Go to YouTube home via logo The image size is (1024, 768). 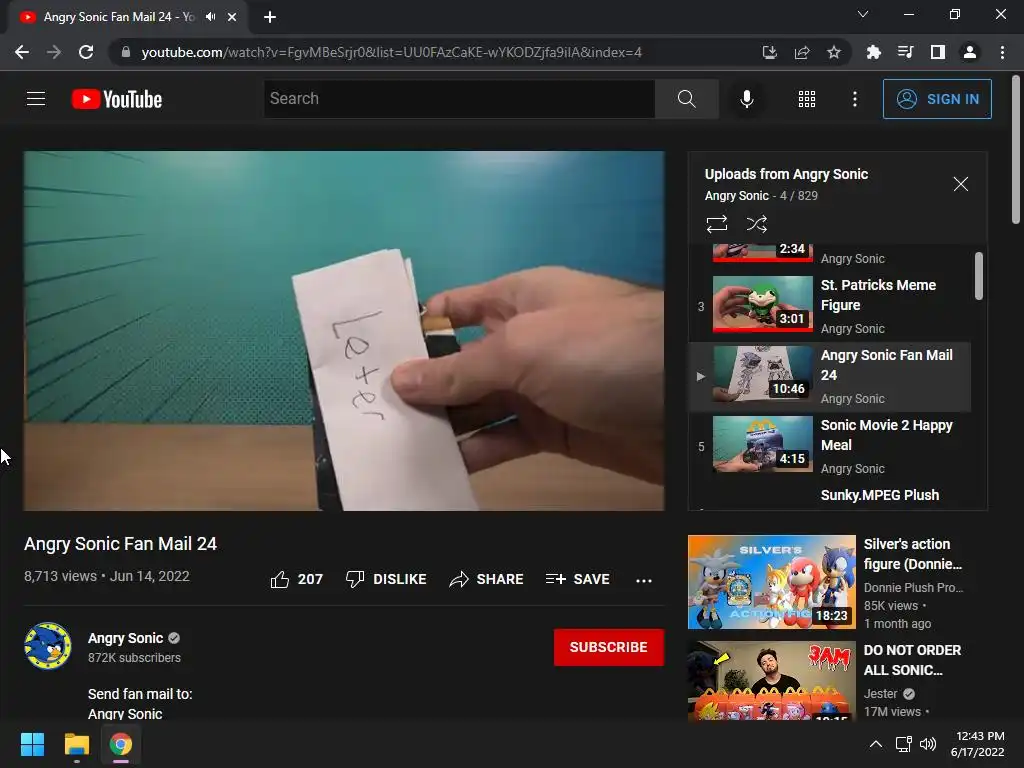(x=117, y=99)
